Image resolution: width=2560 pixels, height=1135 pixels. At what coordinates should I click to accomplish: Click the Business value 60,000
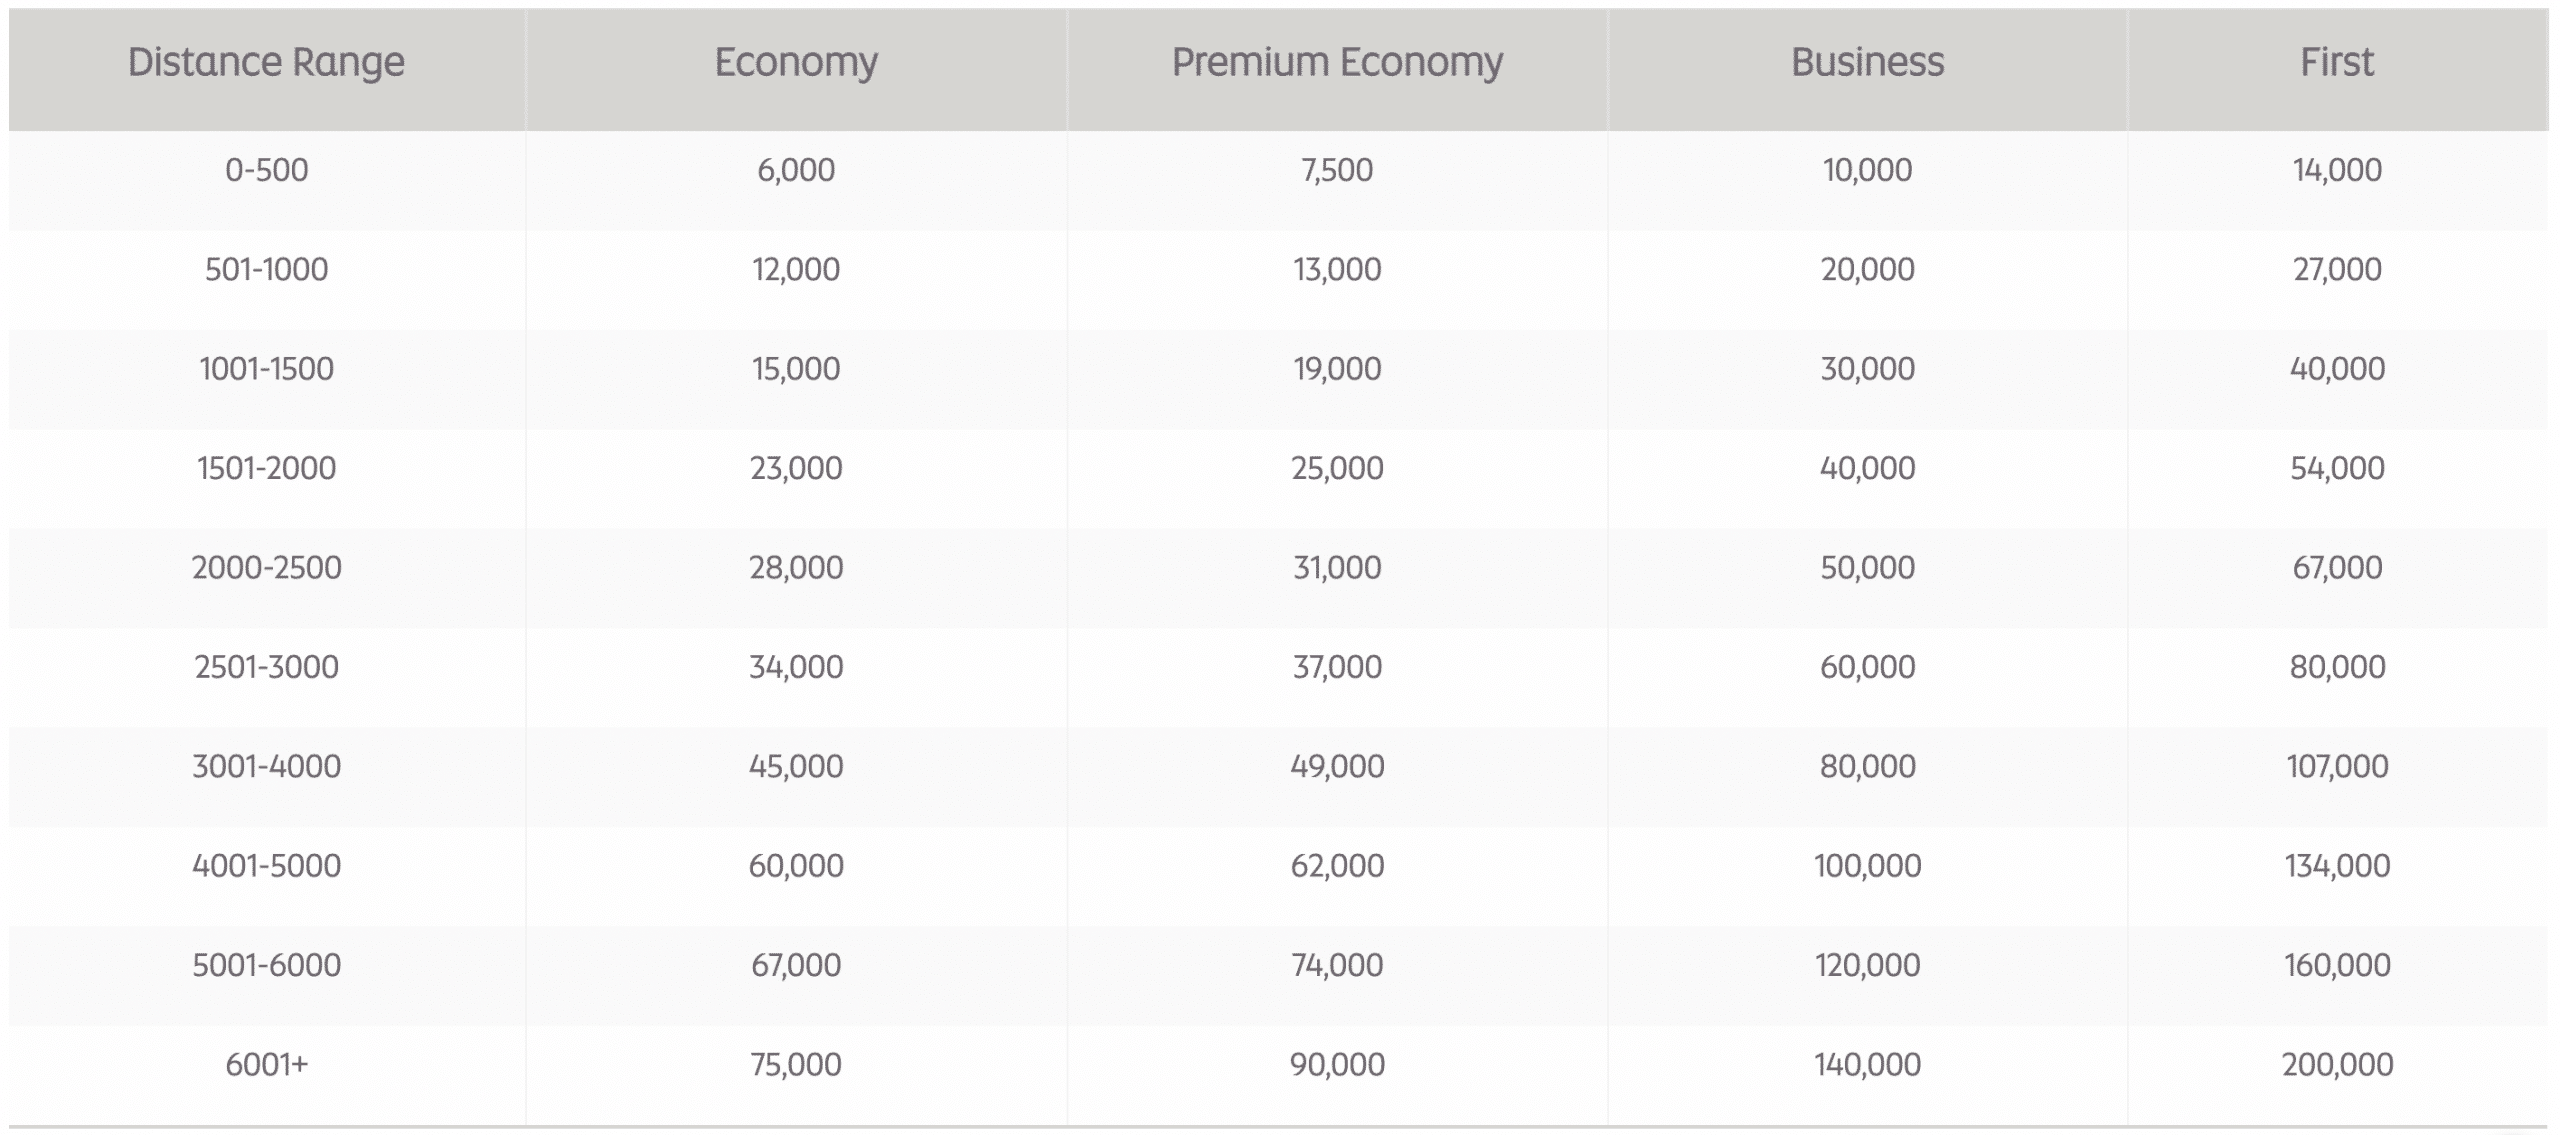click(x=1867, y=667)
